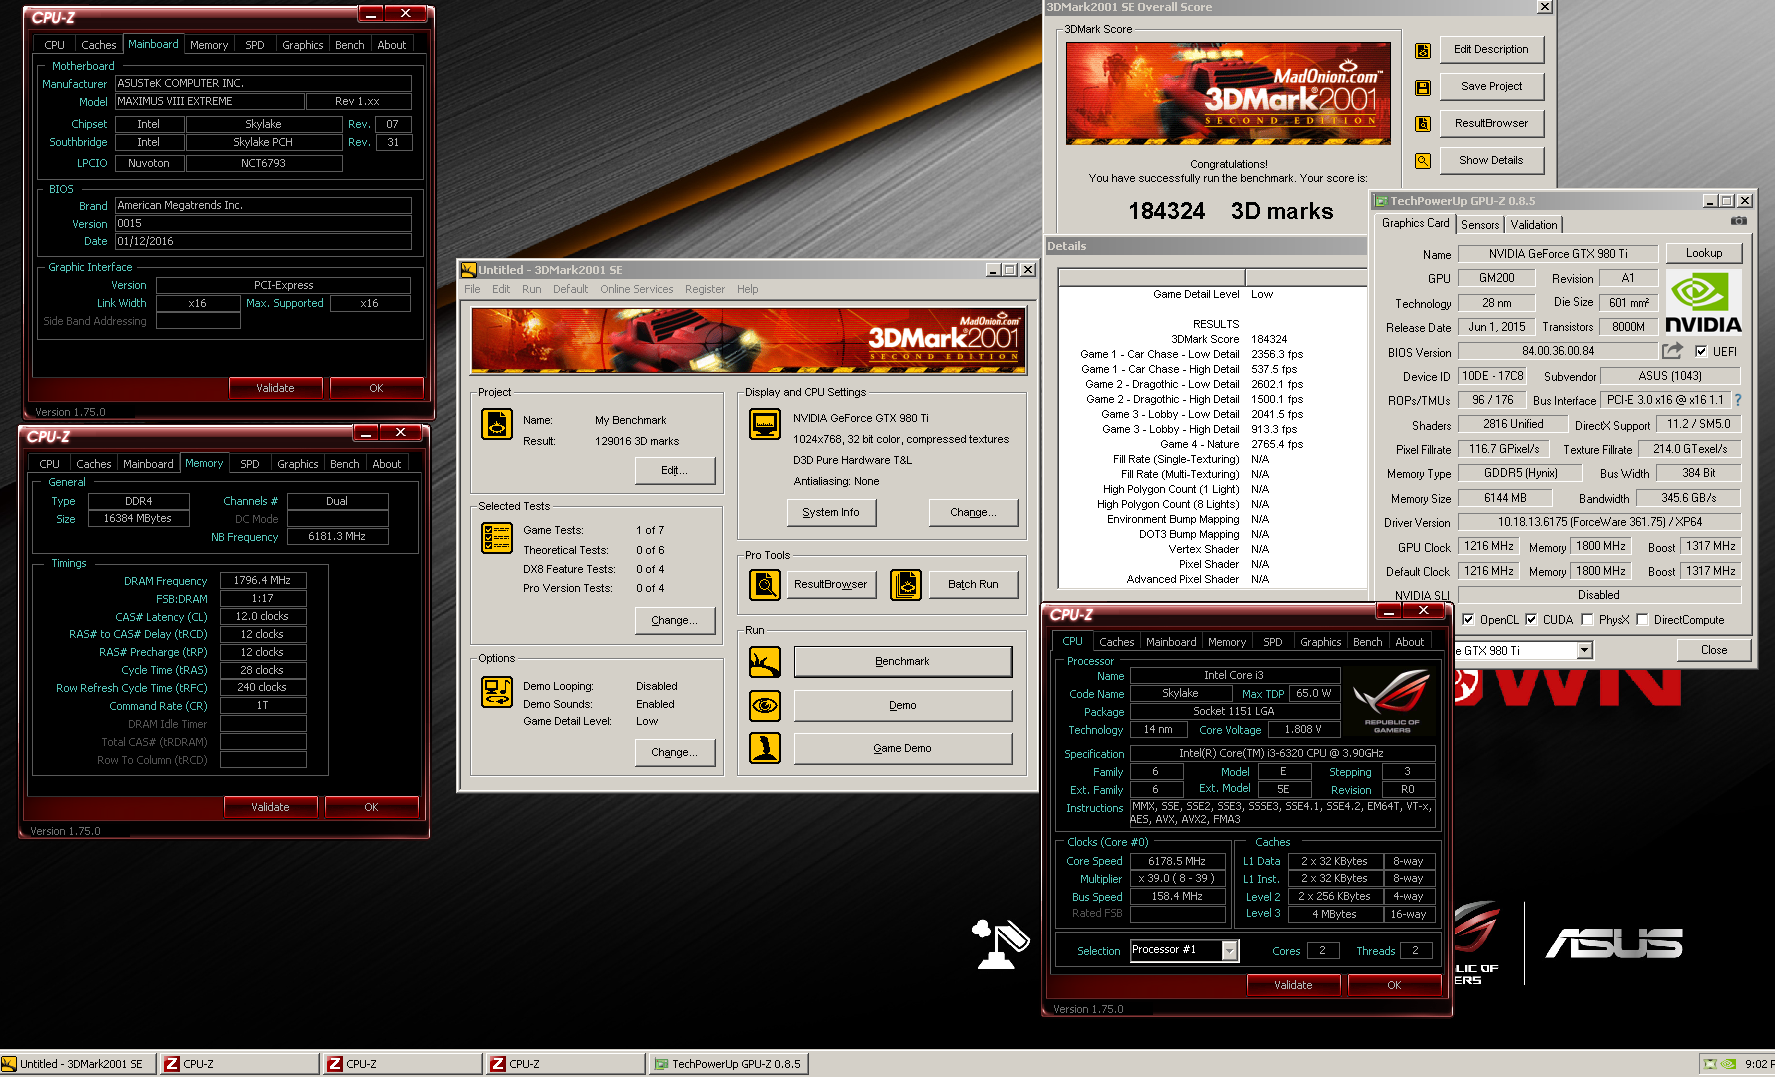1775x1077 pixels.
Task: Click the Edit Description icon in score window
Action: click(x=1422, y=50)
